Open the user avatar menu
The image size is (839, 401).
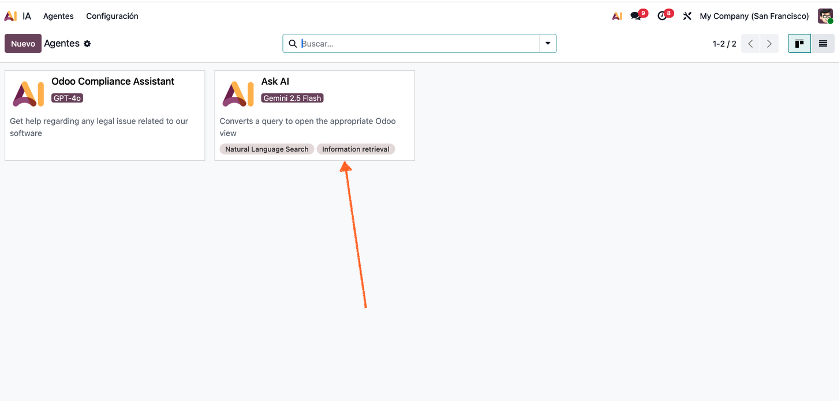coord(825,16)
